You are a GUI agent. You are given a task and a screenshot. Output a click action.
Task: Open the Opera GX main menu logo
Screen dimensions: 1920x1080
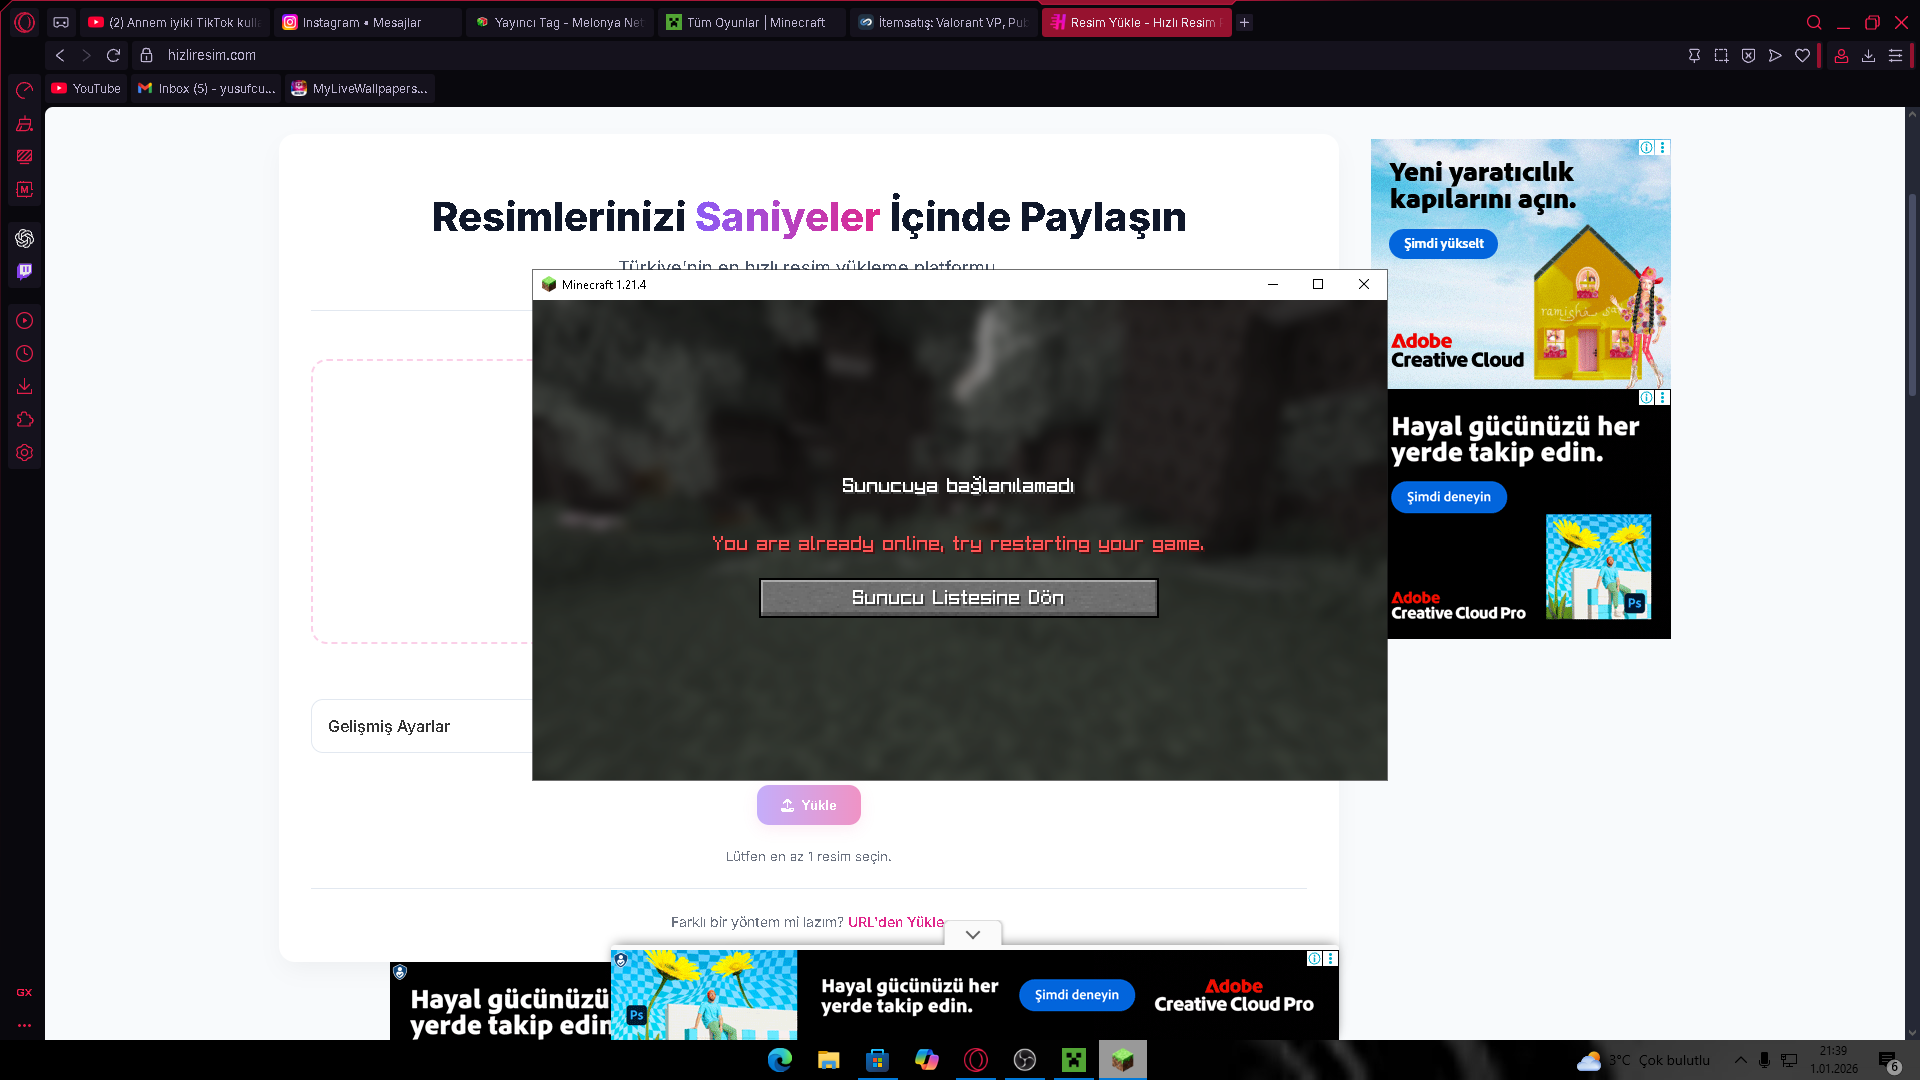point(25,22)
